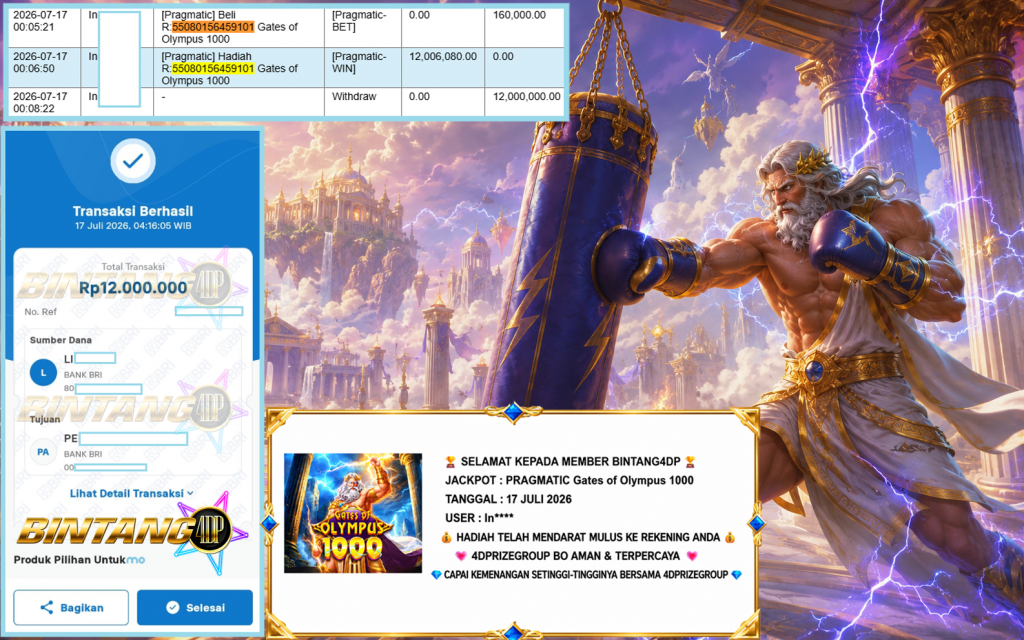The width and height of the screenshot is (1024, 640).
Task: Click the 4DPRIZEGROUP BO AMAN & TERPERCAYA line
Action: click(576, 556)
